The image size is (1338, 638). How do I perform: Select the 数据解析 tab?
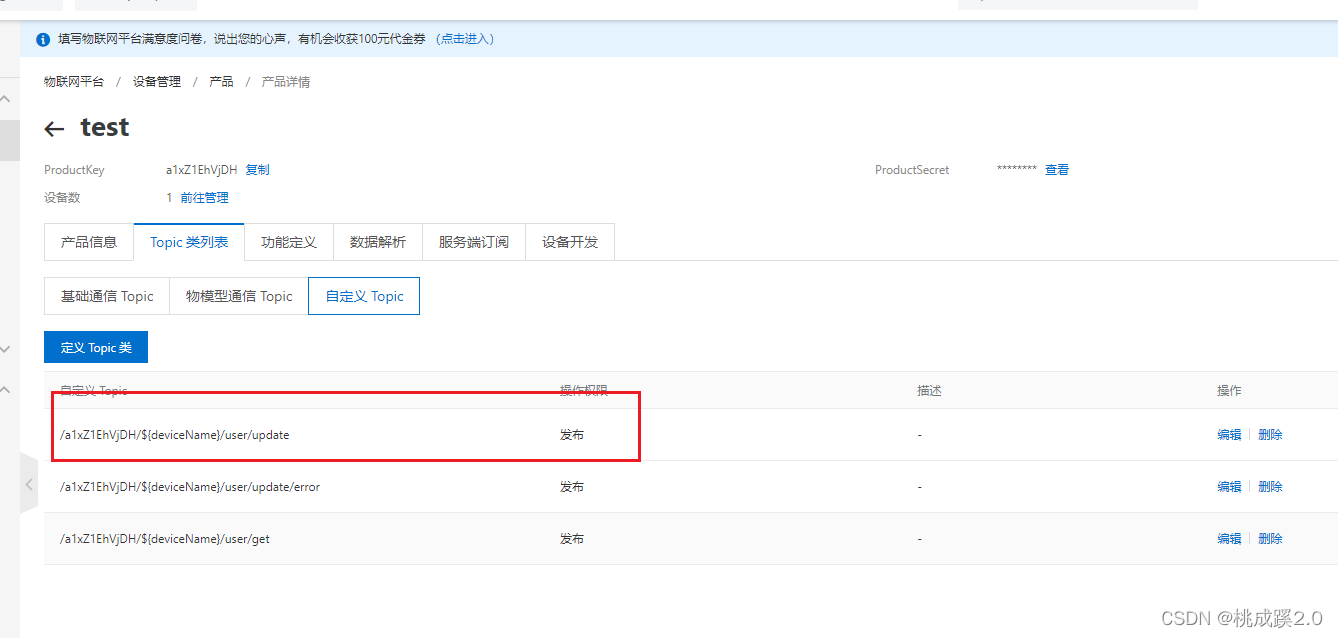[x=378, y=242]
